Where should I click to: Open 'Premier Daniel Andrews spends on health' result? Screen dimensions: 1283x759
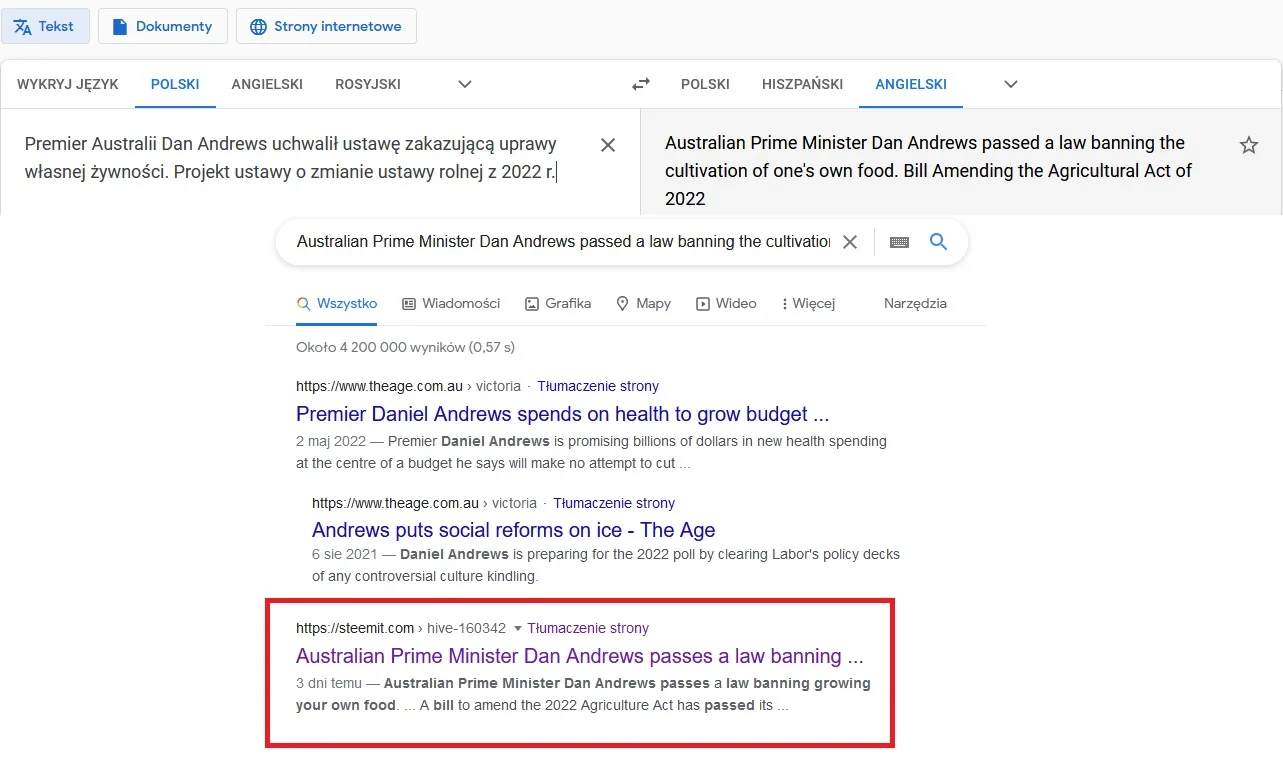coord(563,414)
